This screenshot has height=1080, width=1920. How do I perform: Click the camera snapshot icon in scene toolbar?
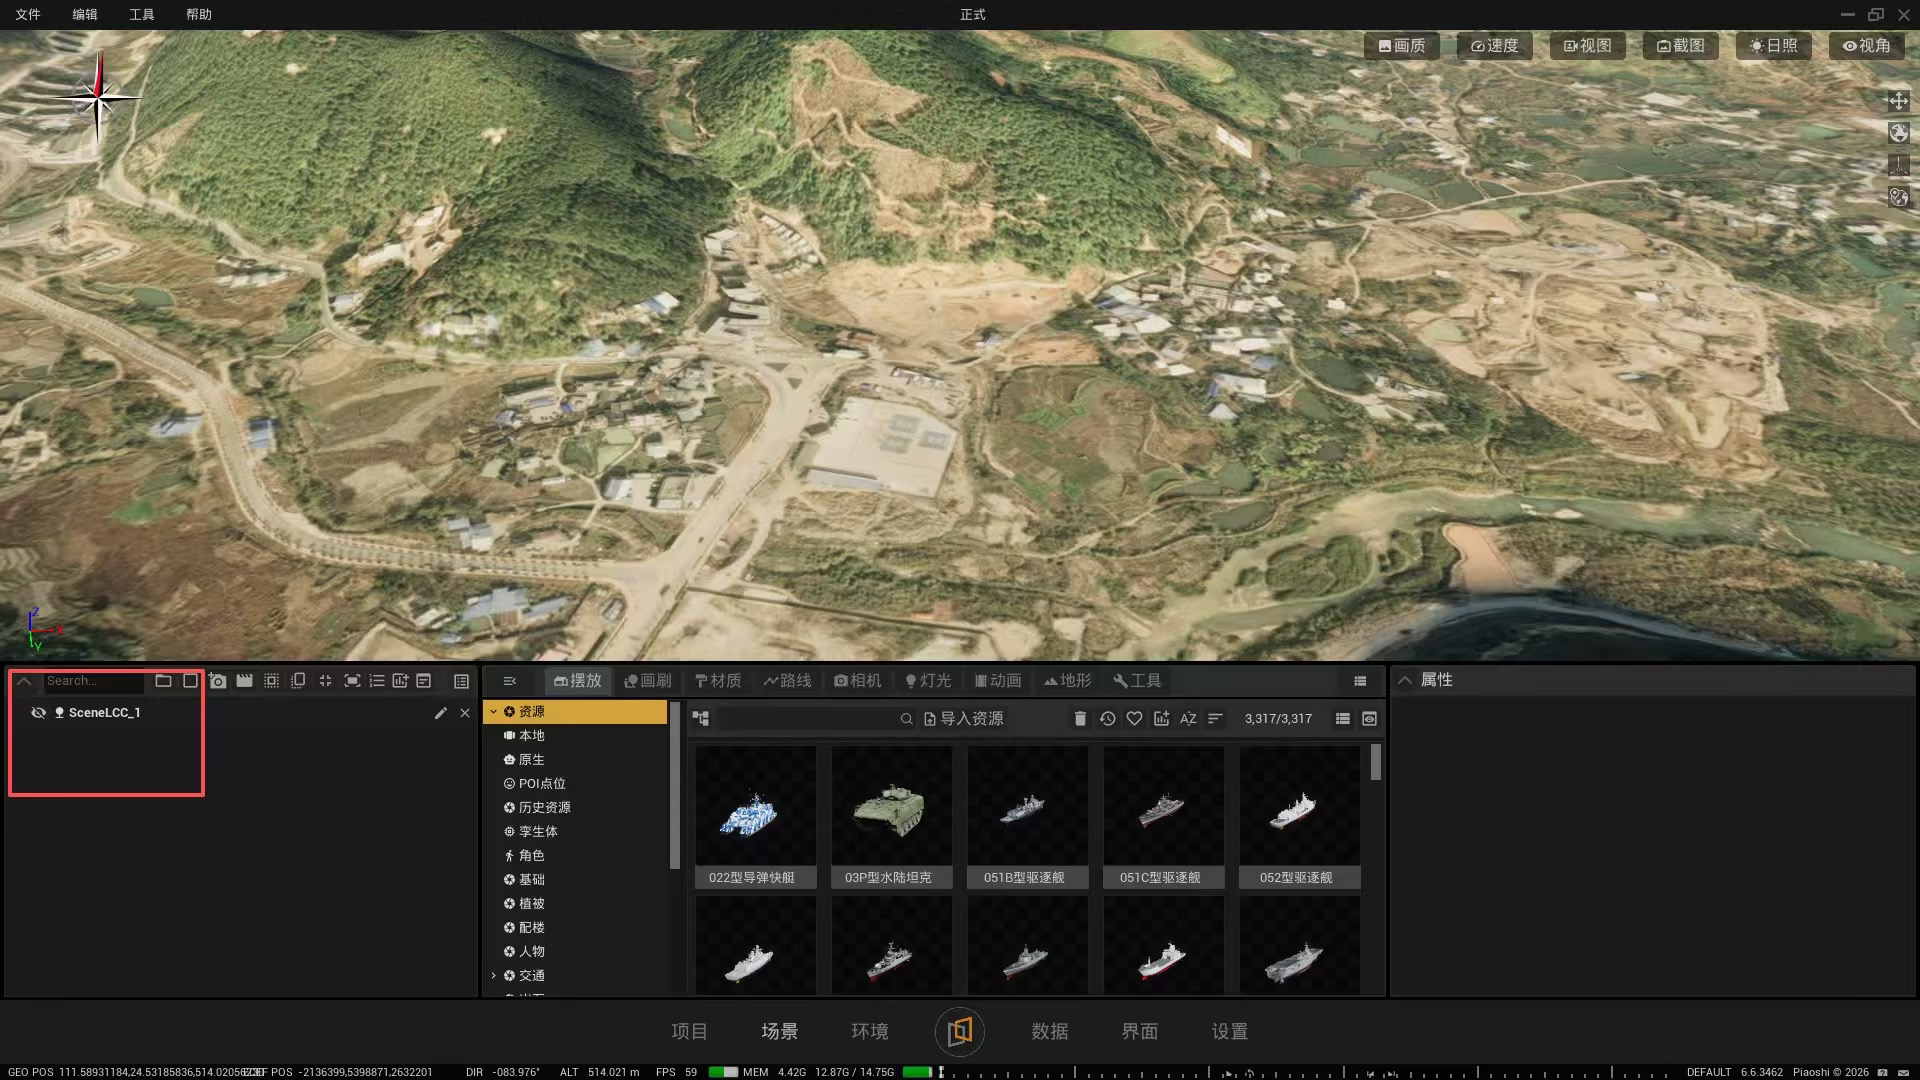pos(218,681)
